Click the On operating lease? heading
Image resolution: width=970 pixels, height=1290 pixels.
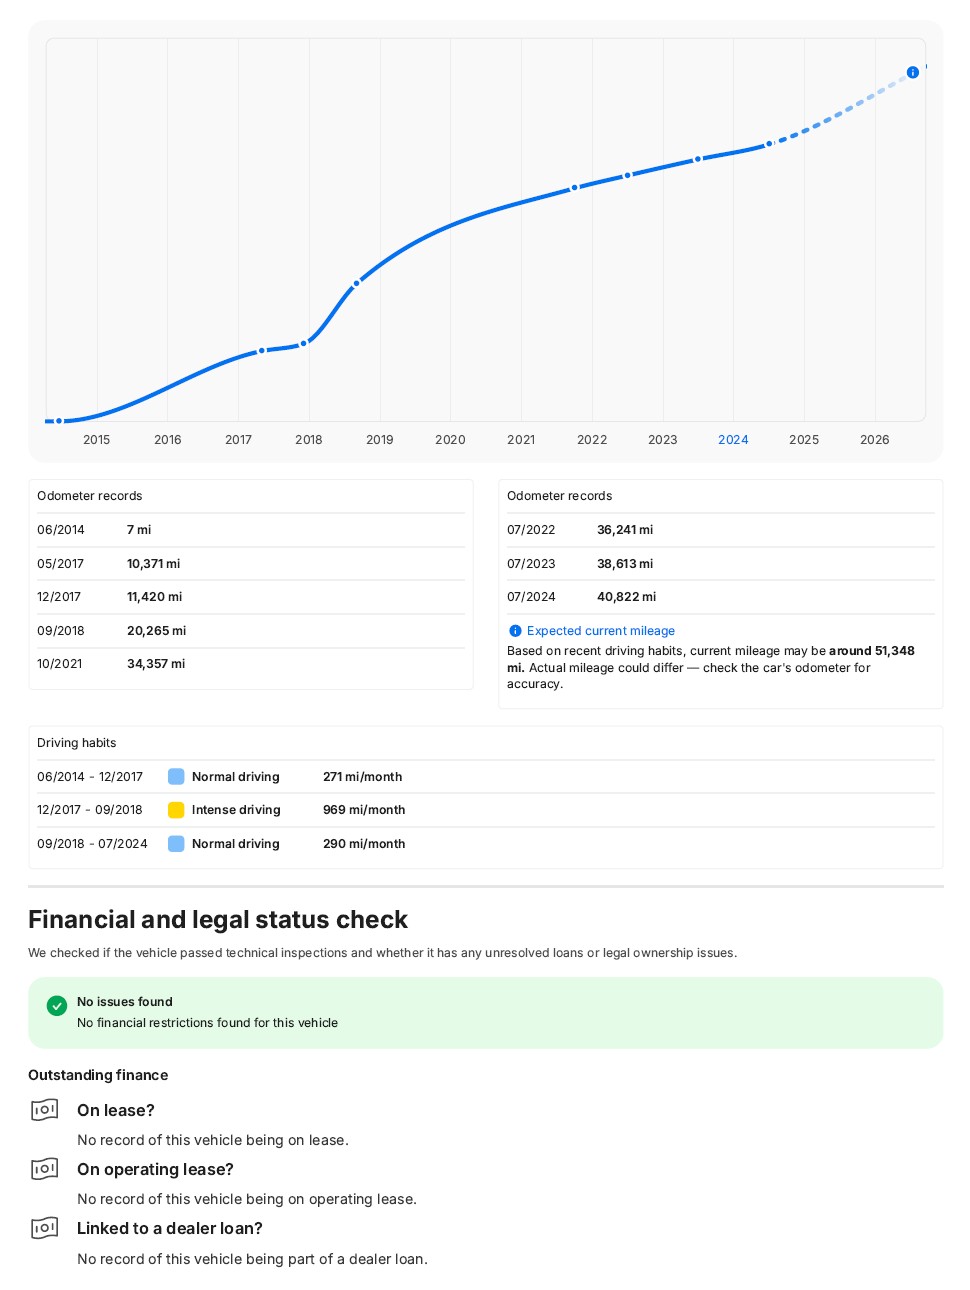point(155,1169)
